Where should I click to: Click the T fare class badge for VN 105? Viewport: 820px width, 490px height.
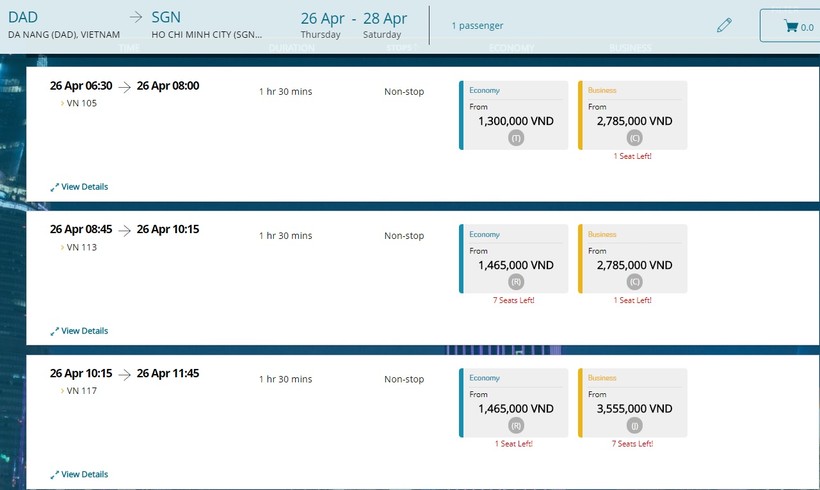516,139
